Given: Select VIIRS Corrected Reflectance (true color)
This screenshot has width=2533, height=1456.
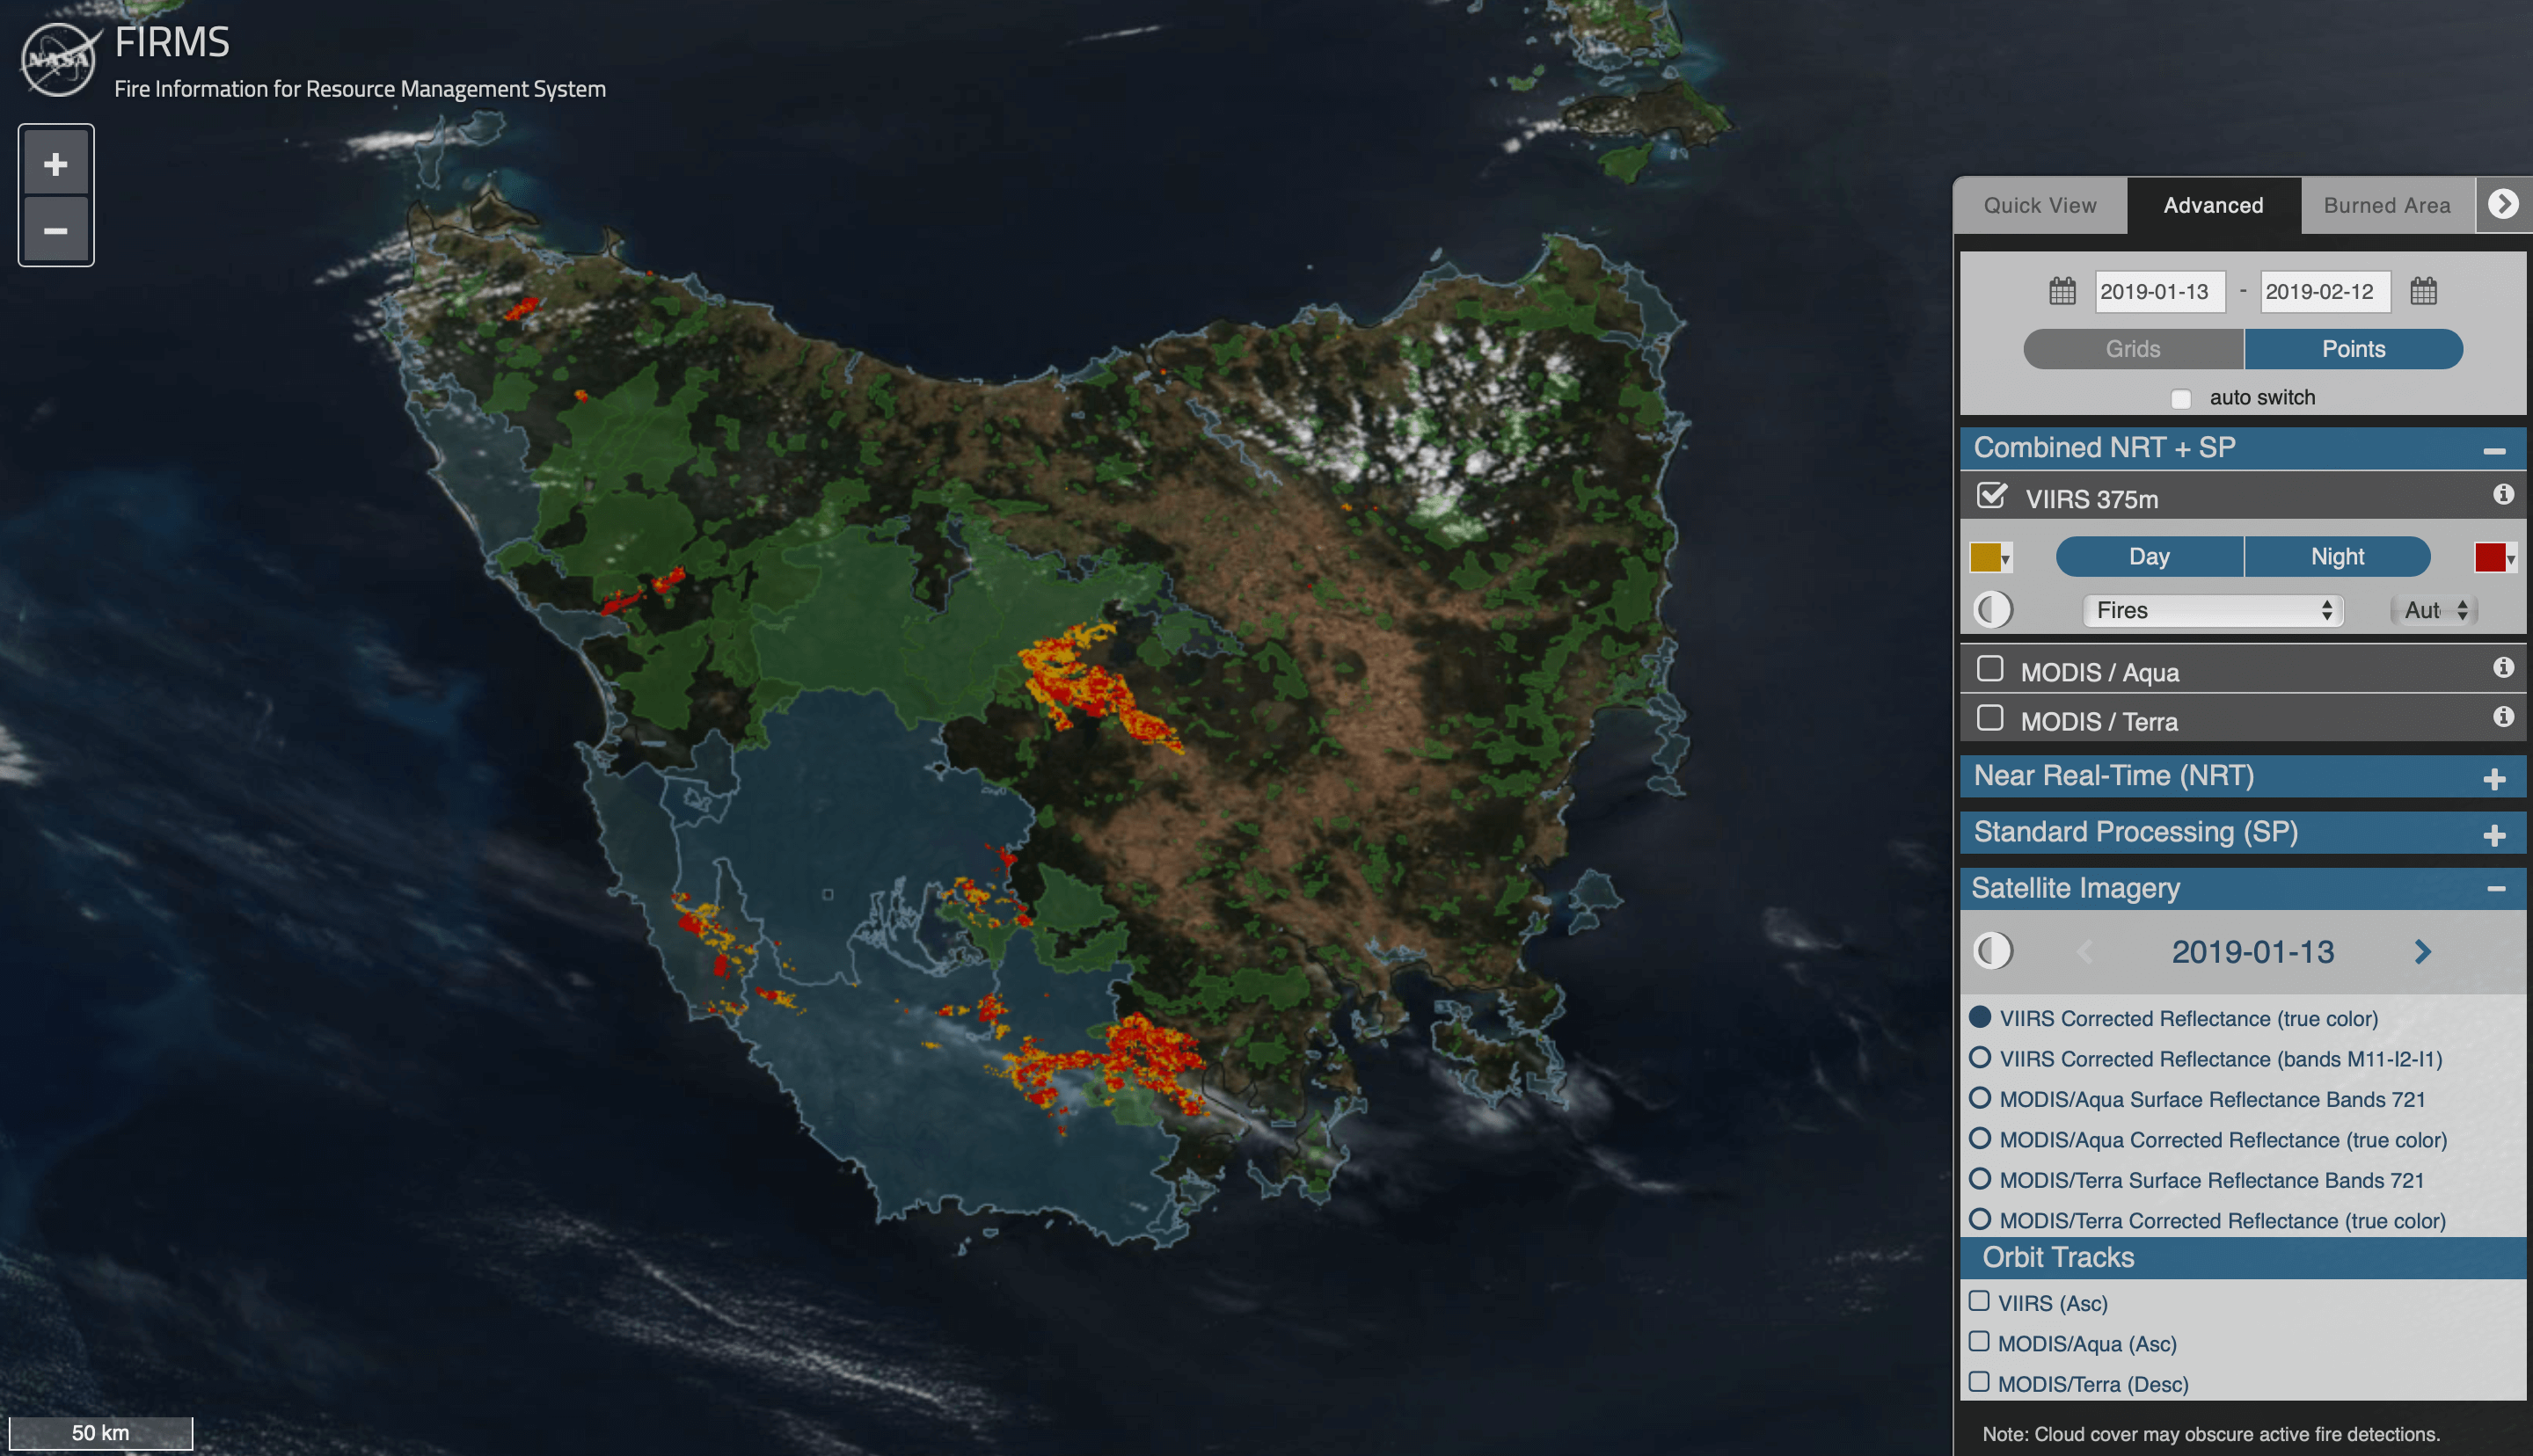Looking at the screenshot, I should pyautogui.click(x=1979, y=1017).
